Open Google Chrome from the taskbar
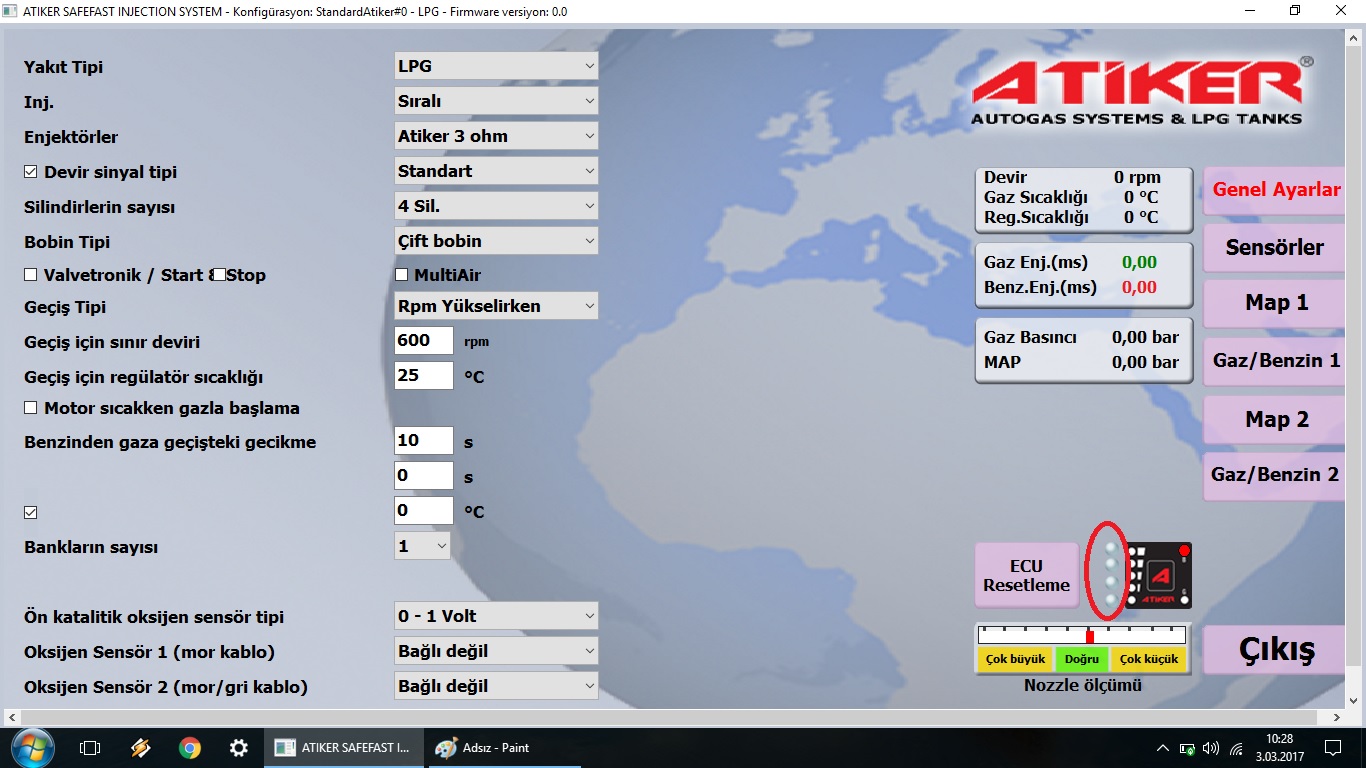 [190, 747]
